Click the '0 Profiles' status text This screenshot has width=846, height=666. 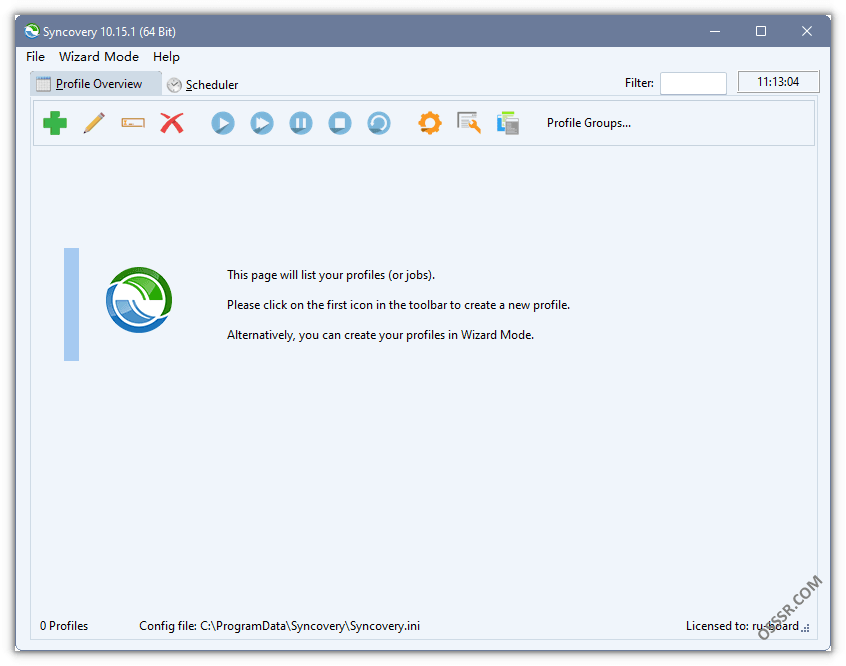(64, 626)
